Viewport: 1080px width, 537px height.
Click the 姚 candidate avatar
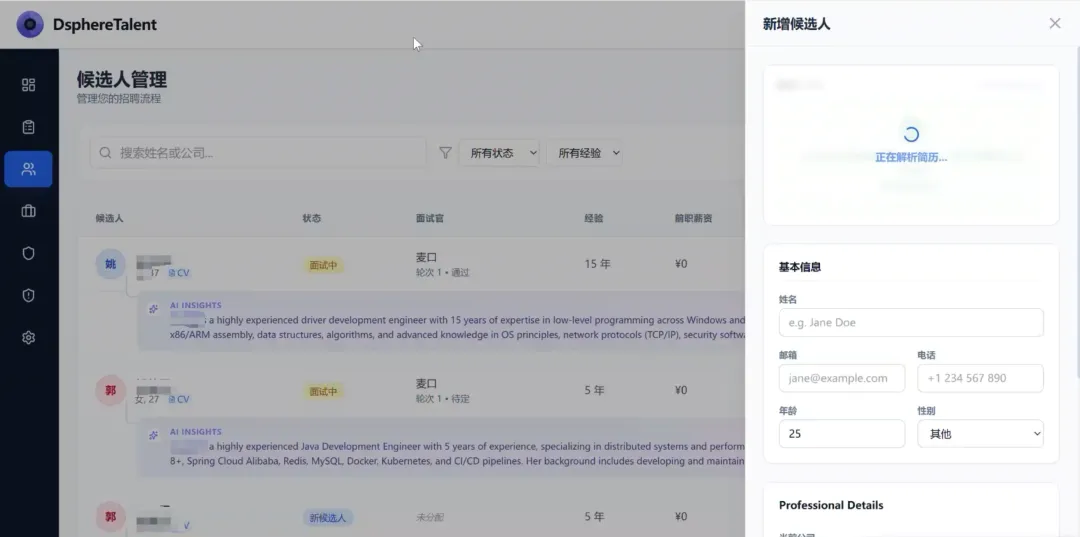tap(110, 264)
